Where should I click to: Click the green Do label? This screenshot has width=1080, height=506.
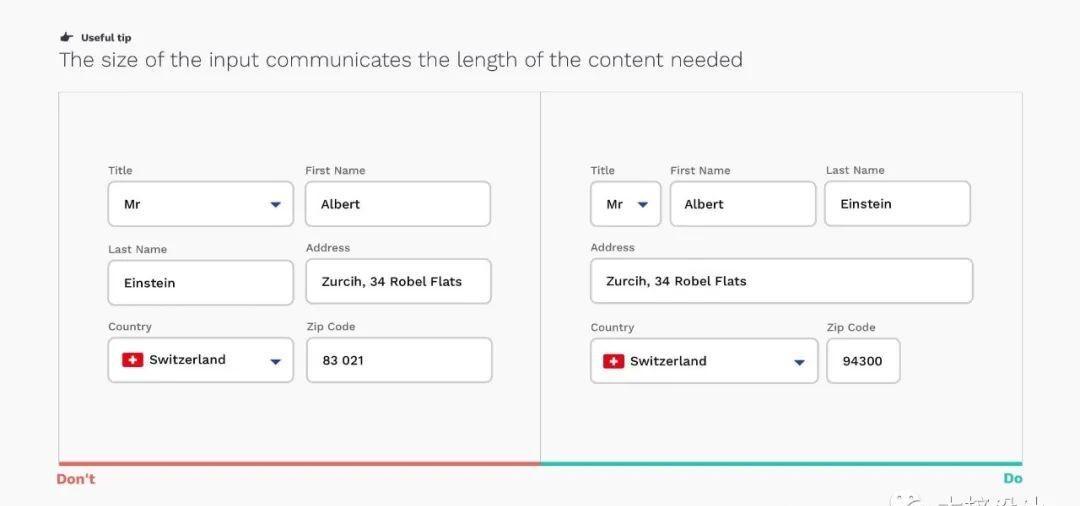coord(1012,478)
